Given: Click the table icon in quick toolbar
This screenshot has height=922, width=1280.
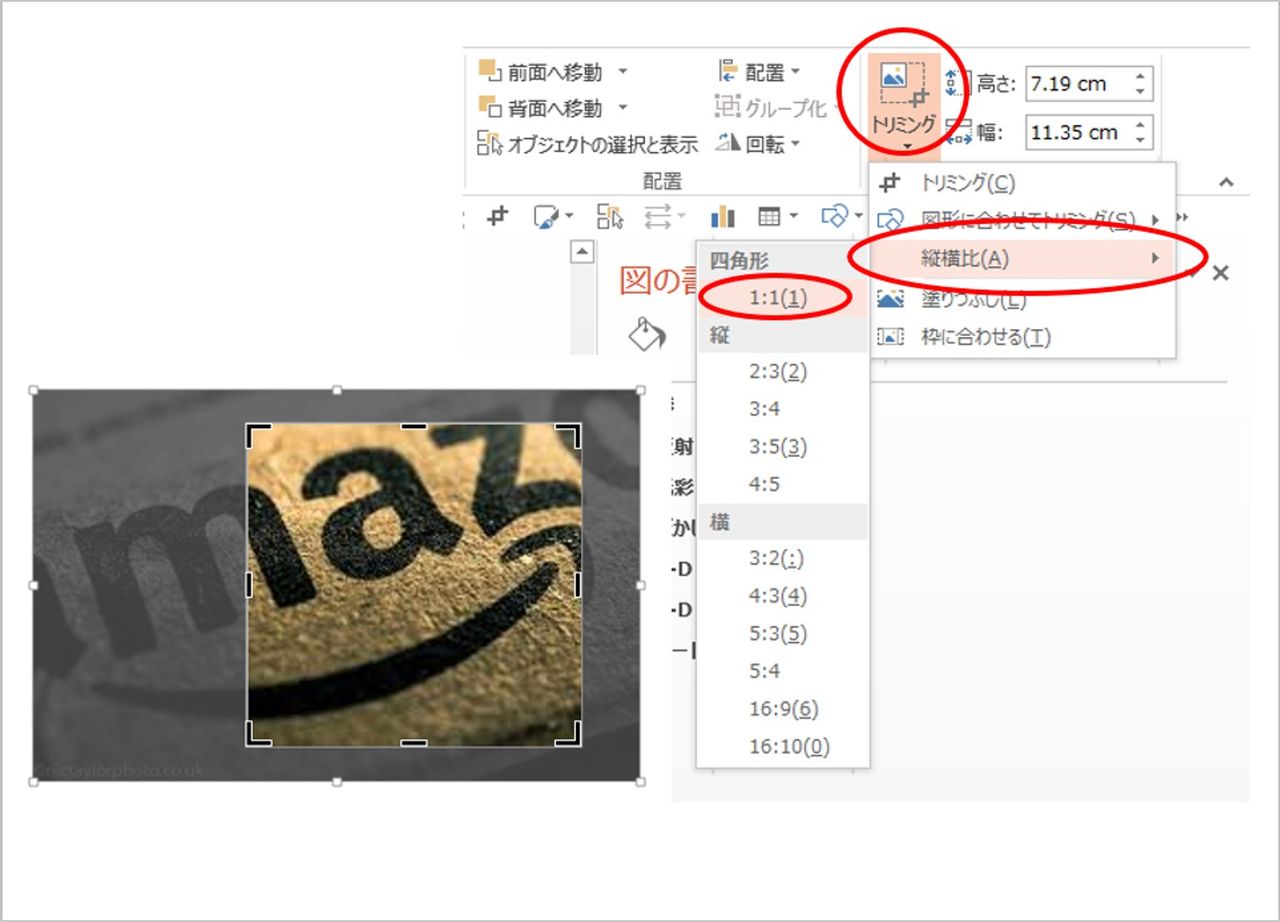Looking at the screenshot, I should click(x=769, y=216).
